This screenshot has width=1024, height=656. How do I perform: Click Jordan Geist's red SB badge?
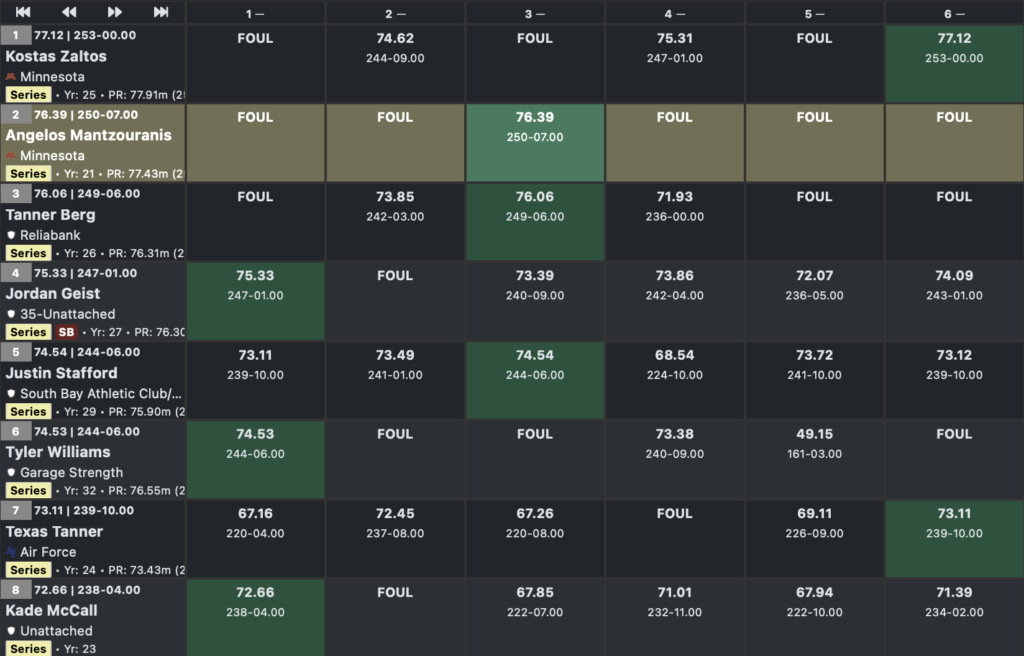[66, 332]
